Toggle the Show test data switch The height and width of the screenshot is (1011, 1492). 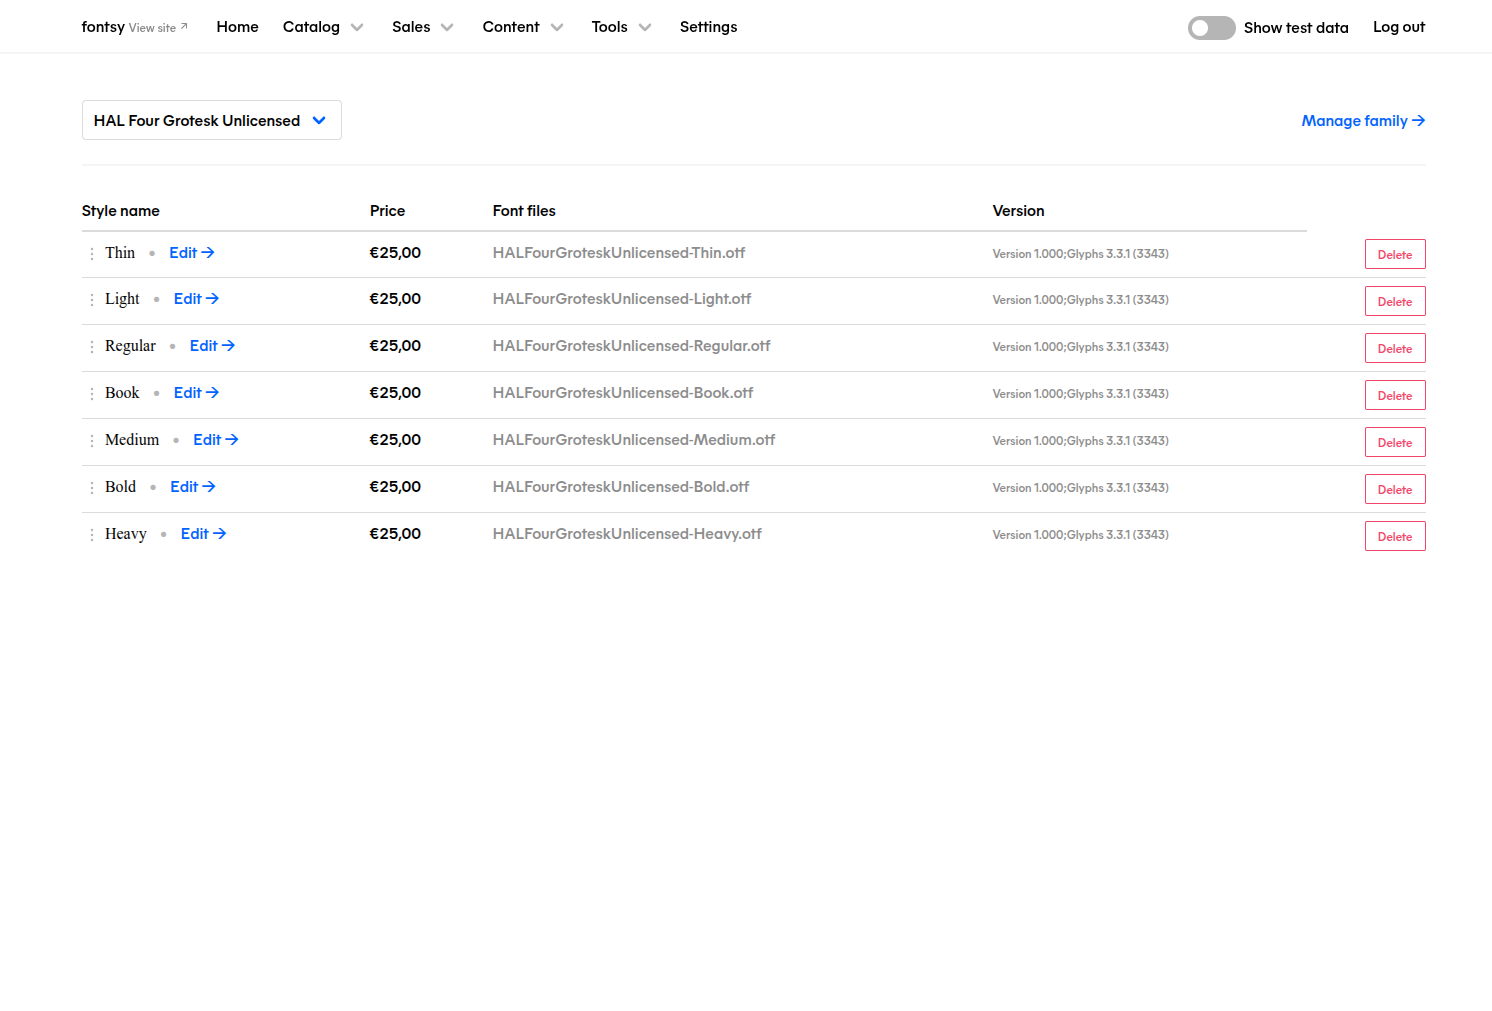[1211, 28]
